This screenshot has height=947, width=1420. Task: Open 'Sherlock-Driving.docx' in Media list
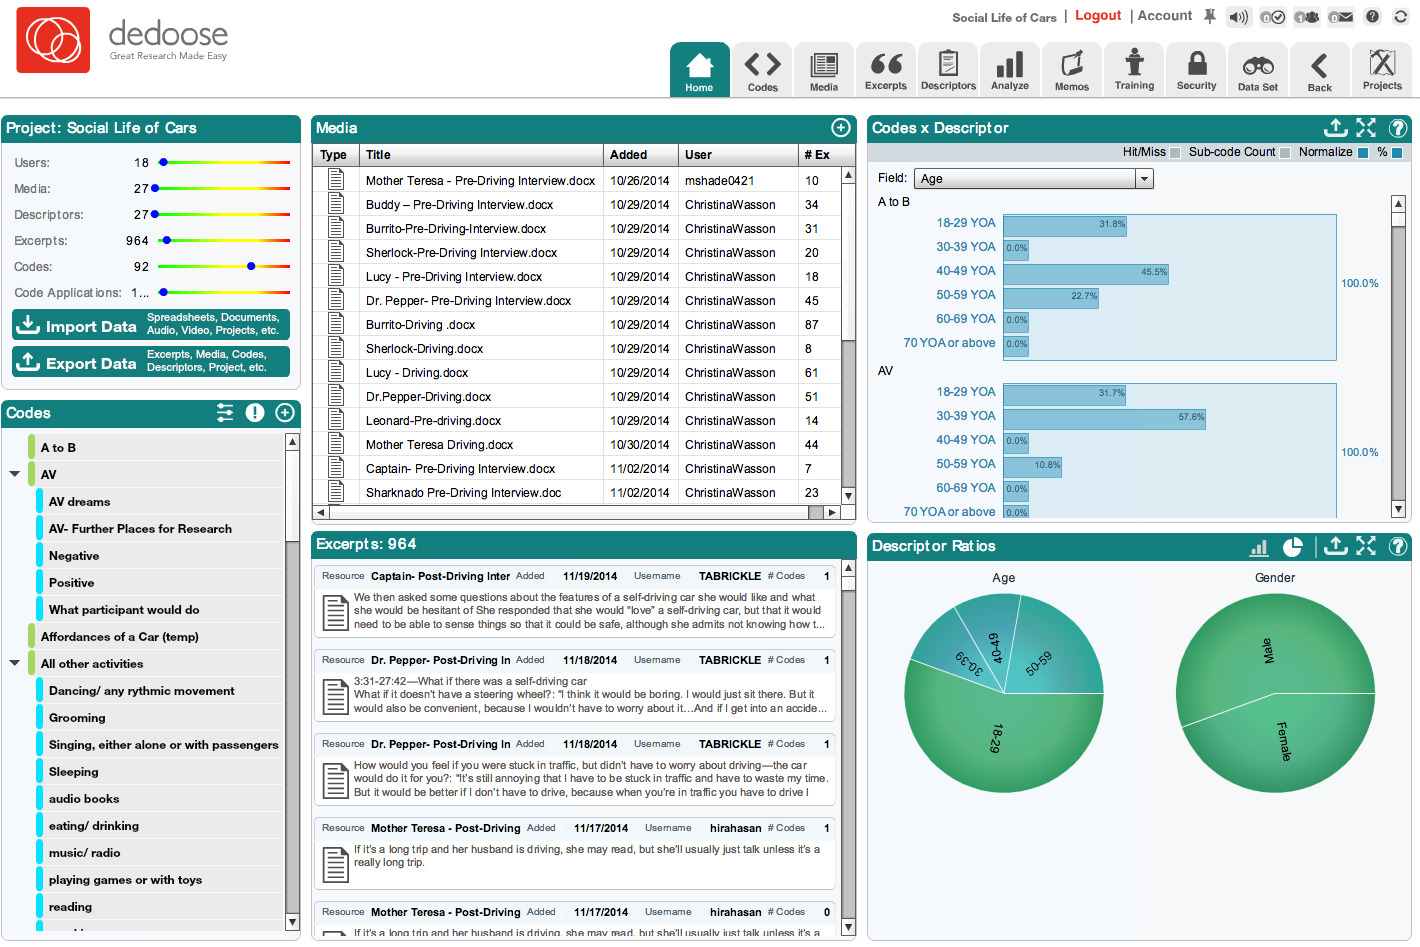point(577,349)
